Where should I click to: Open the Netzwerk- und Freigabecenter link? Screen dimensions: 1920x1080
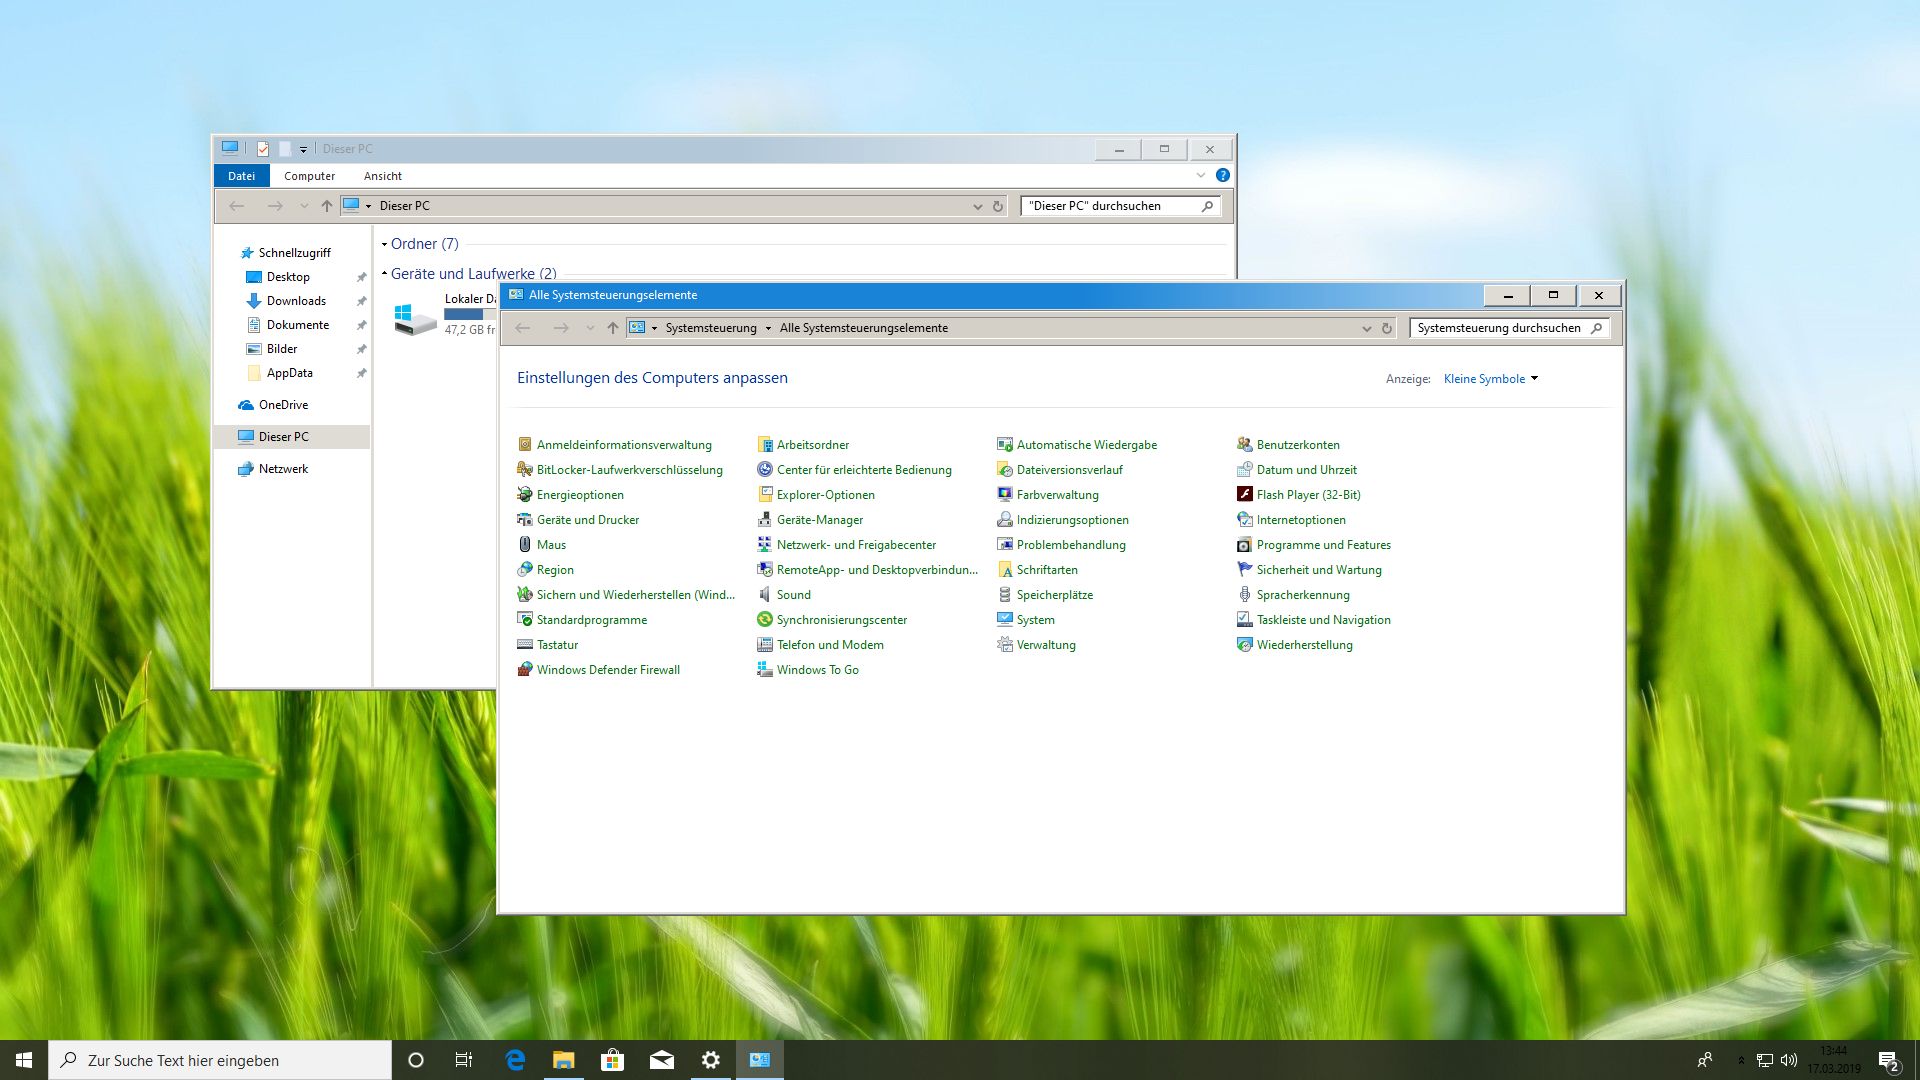[x=856, y=545]
